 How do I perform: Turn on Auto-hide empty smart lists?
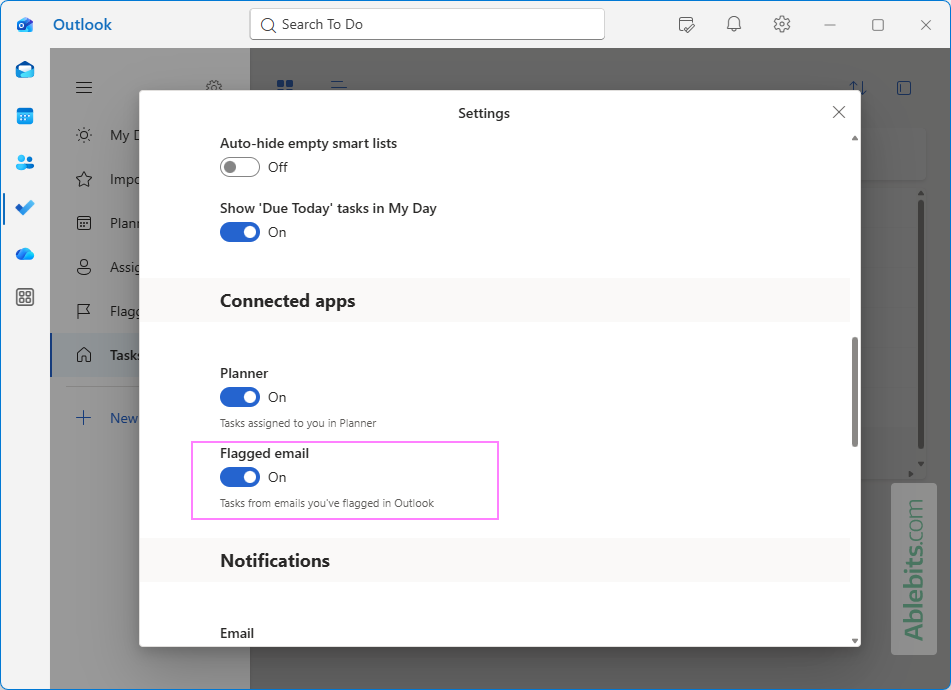coord(240,167)
